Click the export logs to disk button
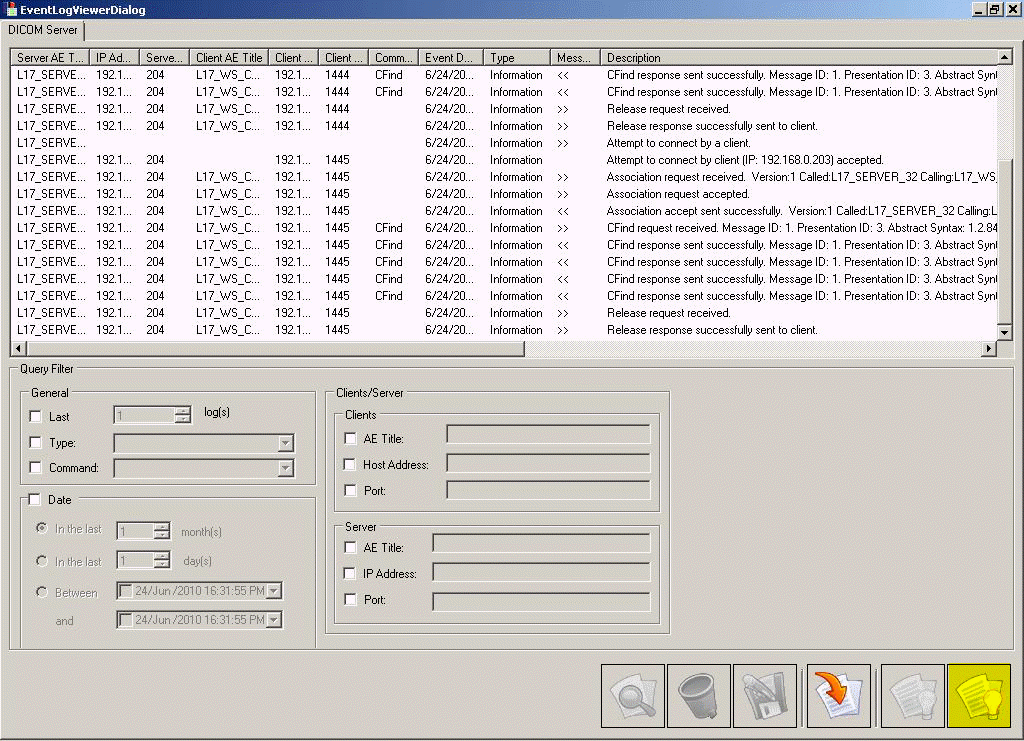 [x=764, y=696]
